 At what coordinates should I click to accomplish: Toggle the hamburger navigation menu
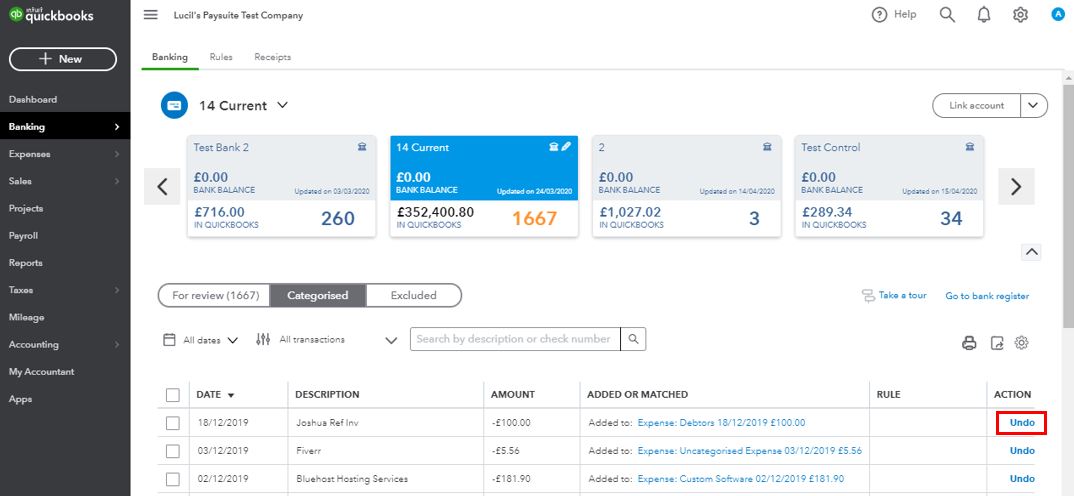[151, 15]
